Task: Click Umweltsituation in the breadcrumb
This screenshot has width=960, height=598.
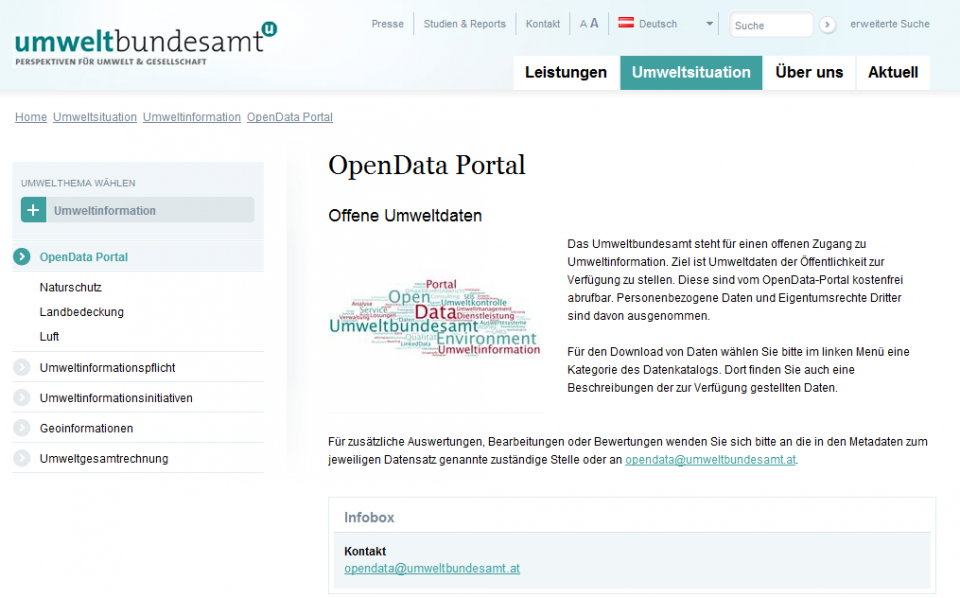Action: [x=95, y=117]
